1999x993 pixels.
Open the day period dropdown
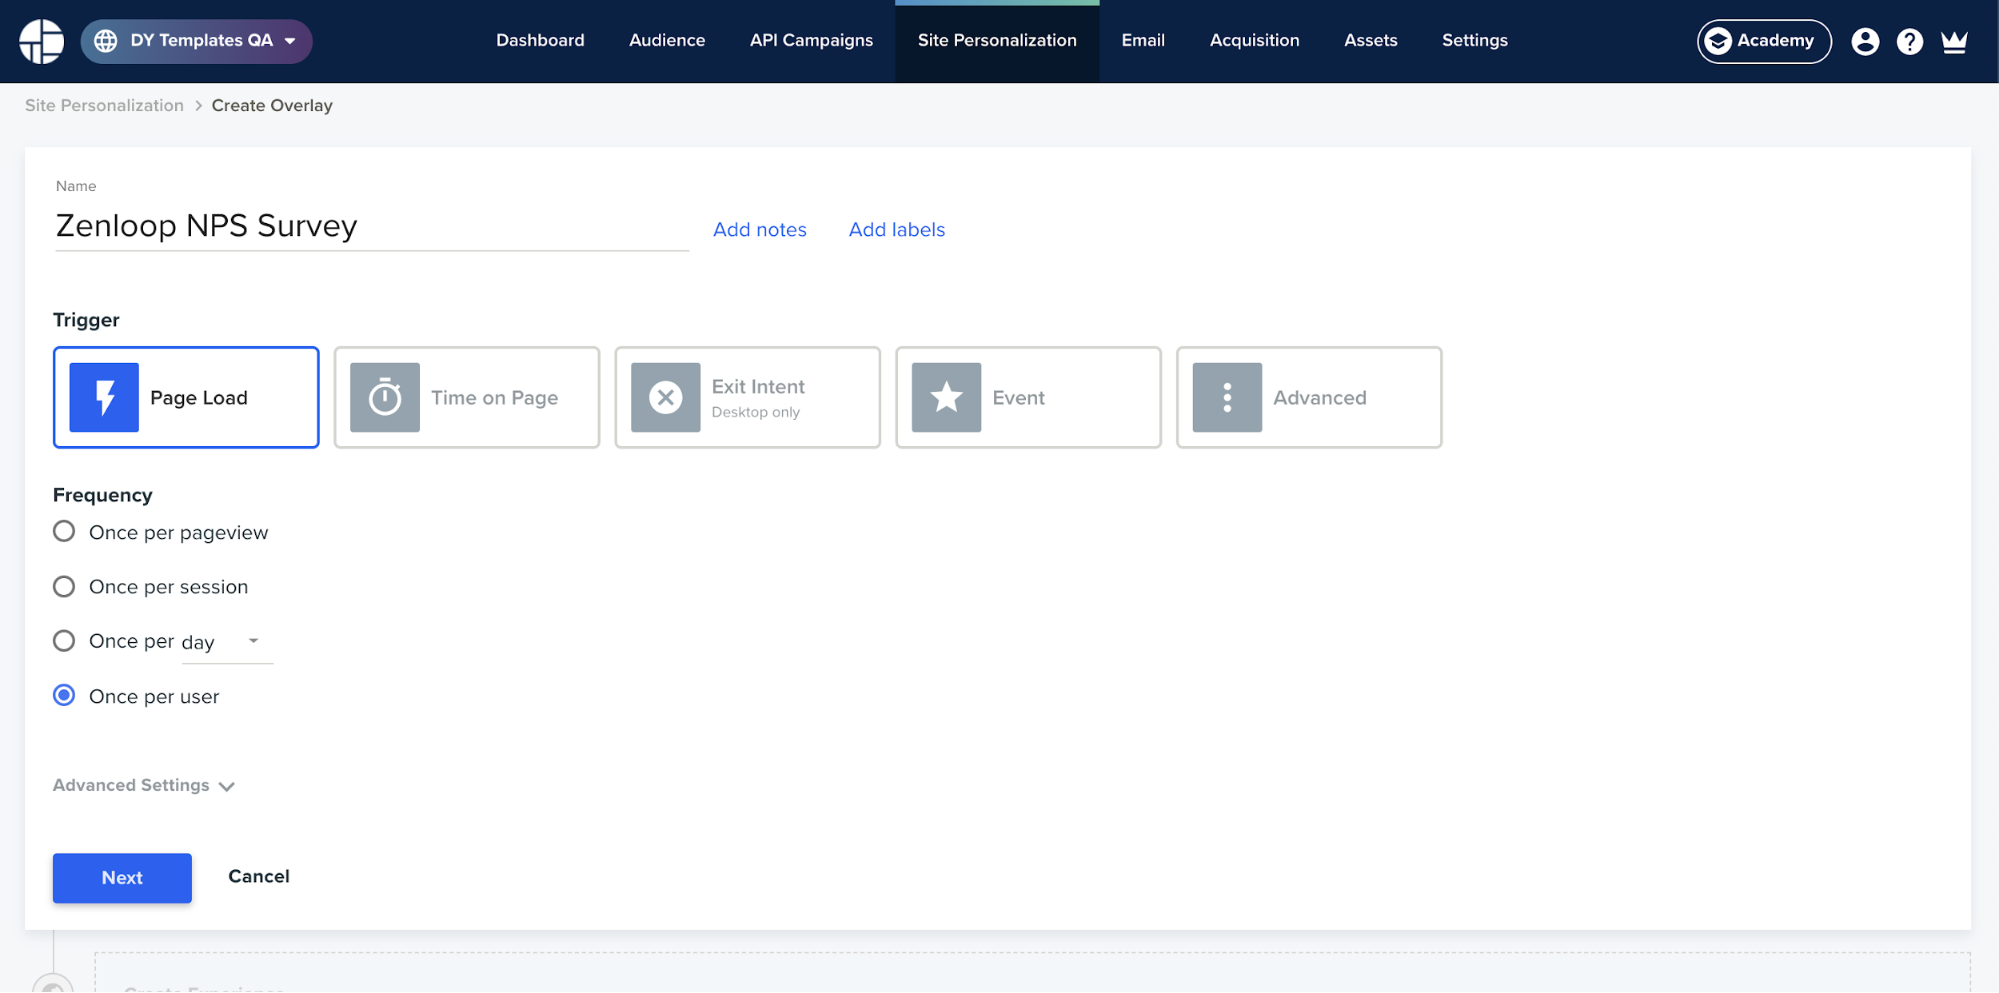pos(227,642)
